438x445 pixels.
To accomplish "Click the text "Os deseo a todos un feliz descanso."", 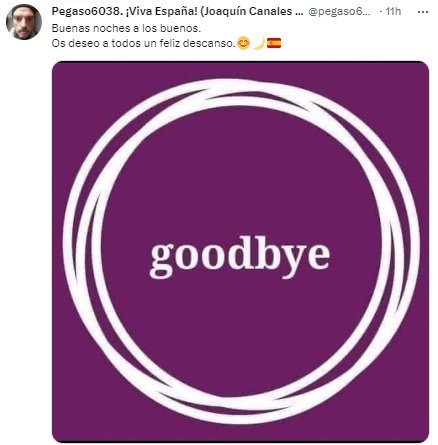I will 144,43.
